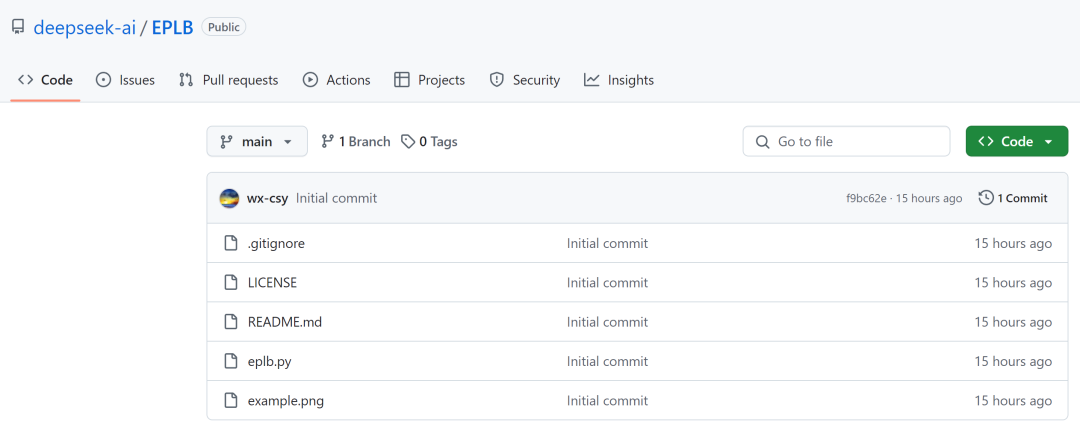Click the LICENSE file icon
The image size is (1080, 428).
click(231, 282)
